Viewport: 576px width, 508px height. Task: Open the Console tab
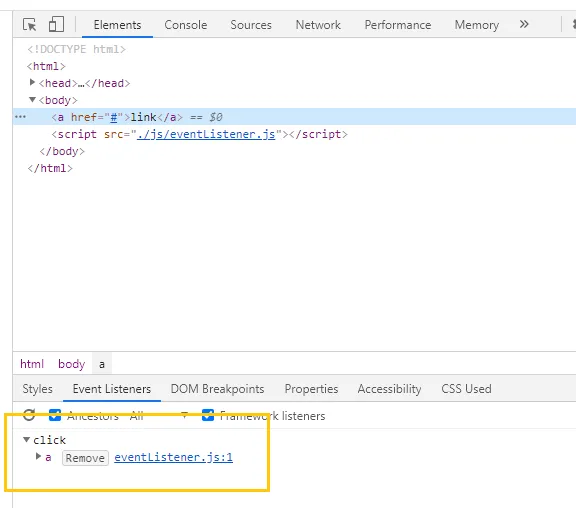(x=186, y=25)
